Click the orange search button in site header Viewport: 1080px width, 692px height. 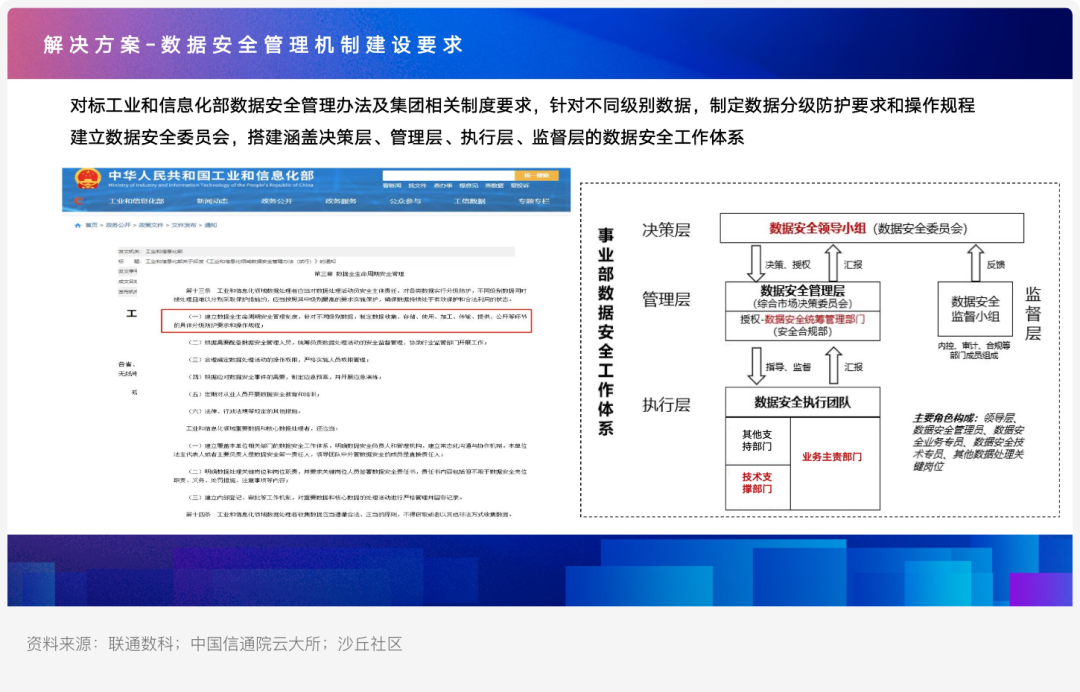541,176
